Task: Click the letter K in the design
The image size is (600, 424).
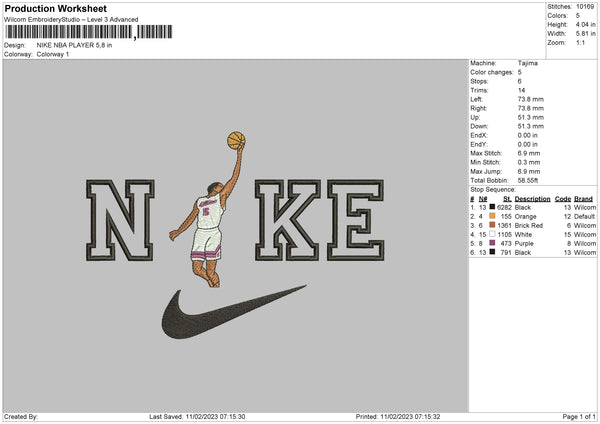Action: click(x=288, y=220)
